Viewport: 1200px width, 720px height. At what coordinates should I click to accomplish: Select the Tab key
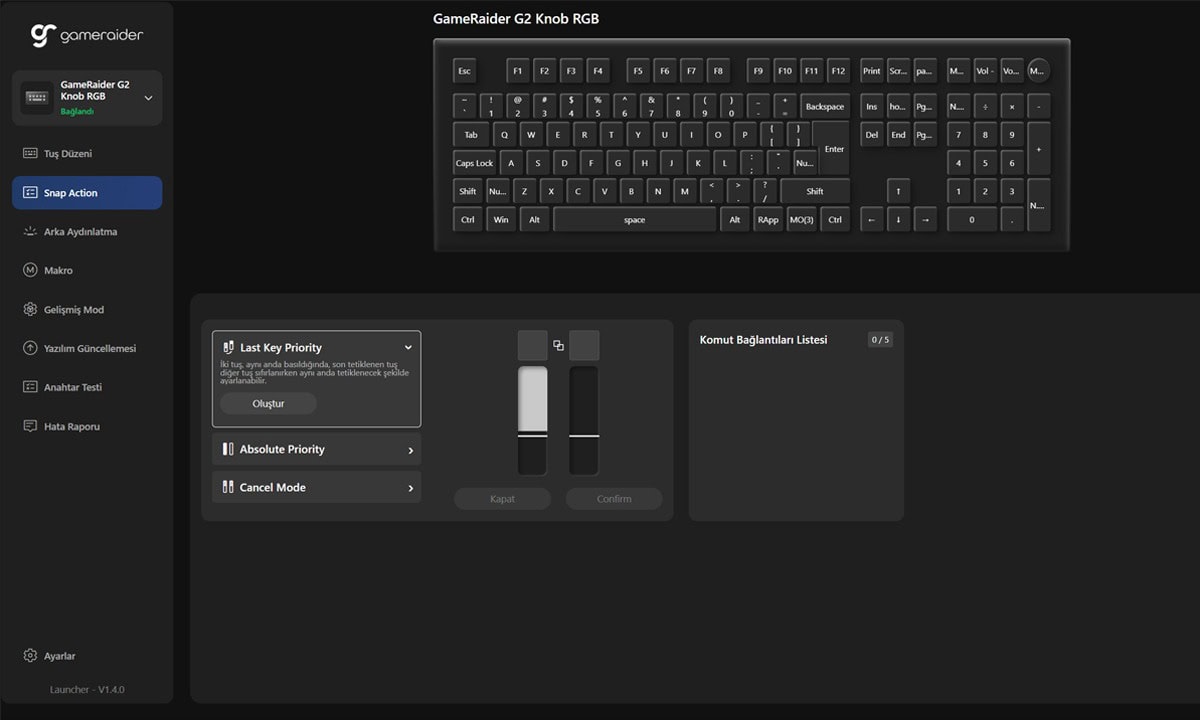pos(471,135)
